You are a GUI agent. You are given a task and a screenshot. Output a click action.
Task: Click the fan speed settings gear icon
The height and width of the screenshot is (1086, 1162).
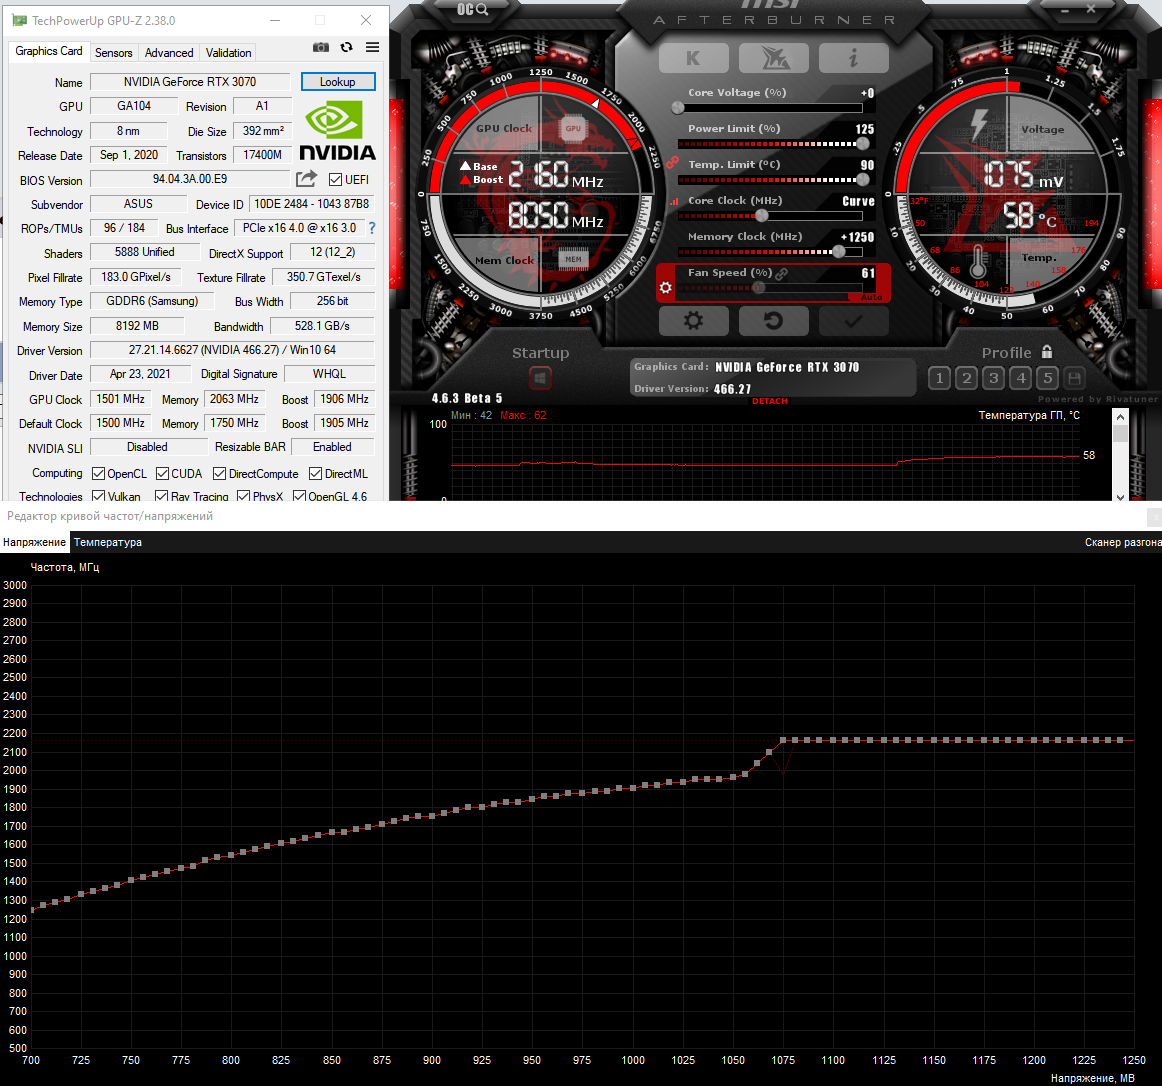coord(665,288)
